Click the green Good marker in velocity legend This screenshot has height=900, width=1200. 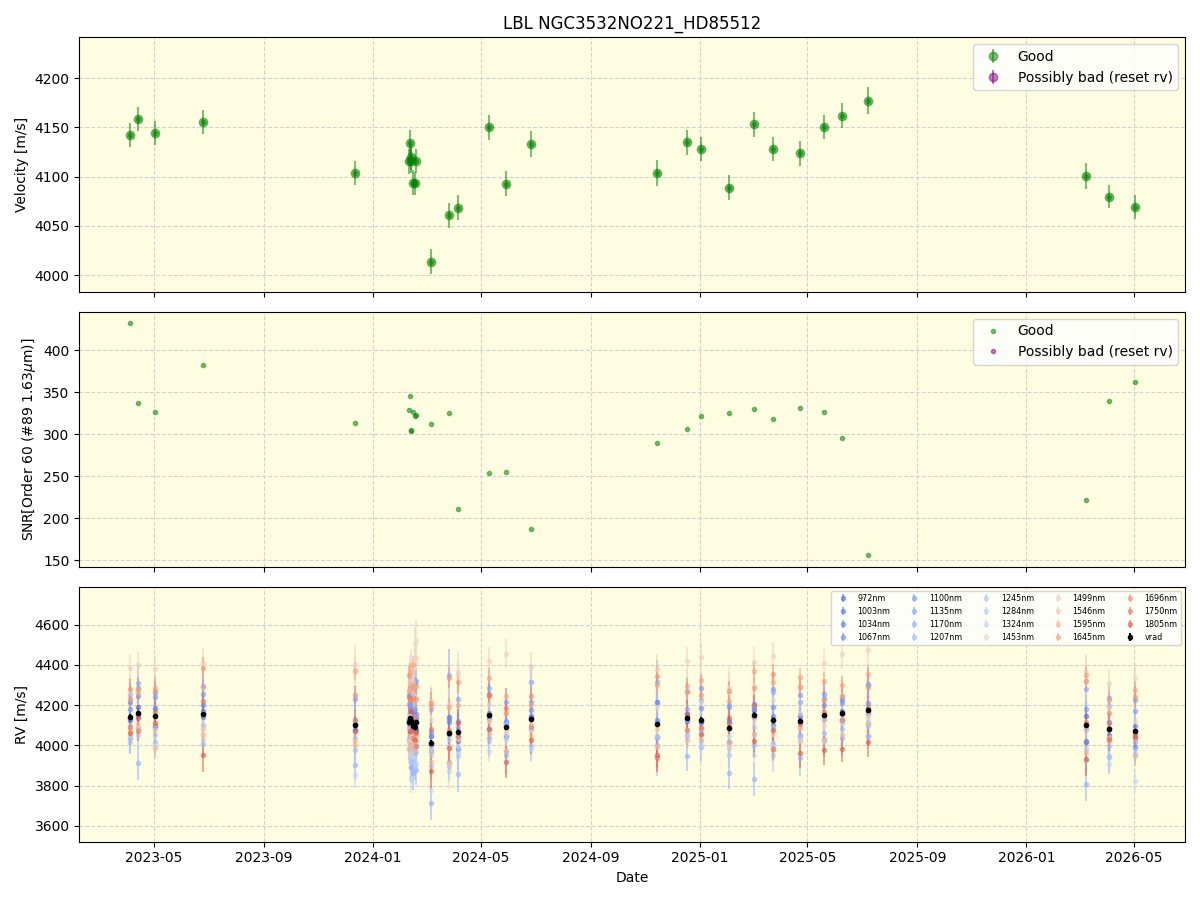[993, 57]
